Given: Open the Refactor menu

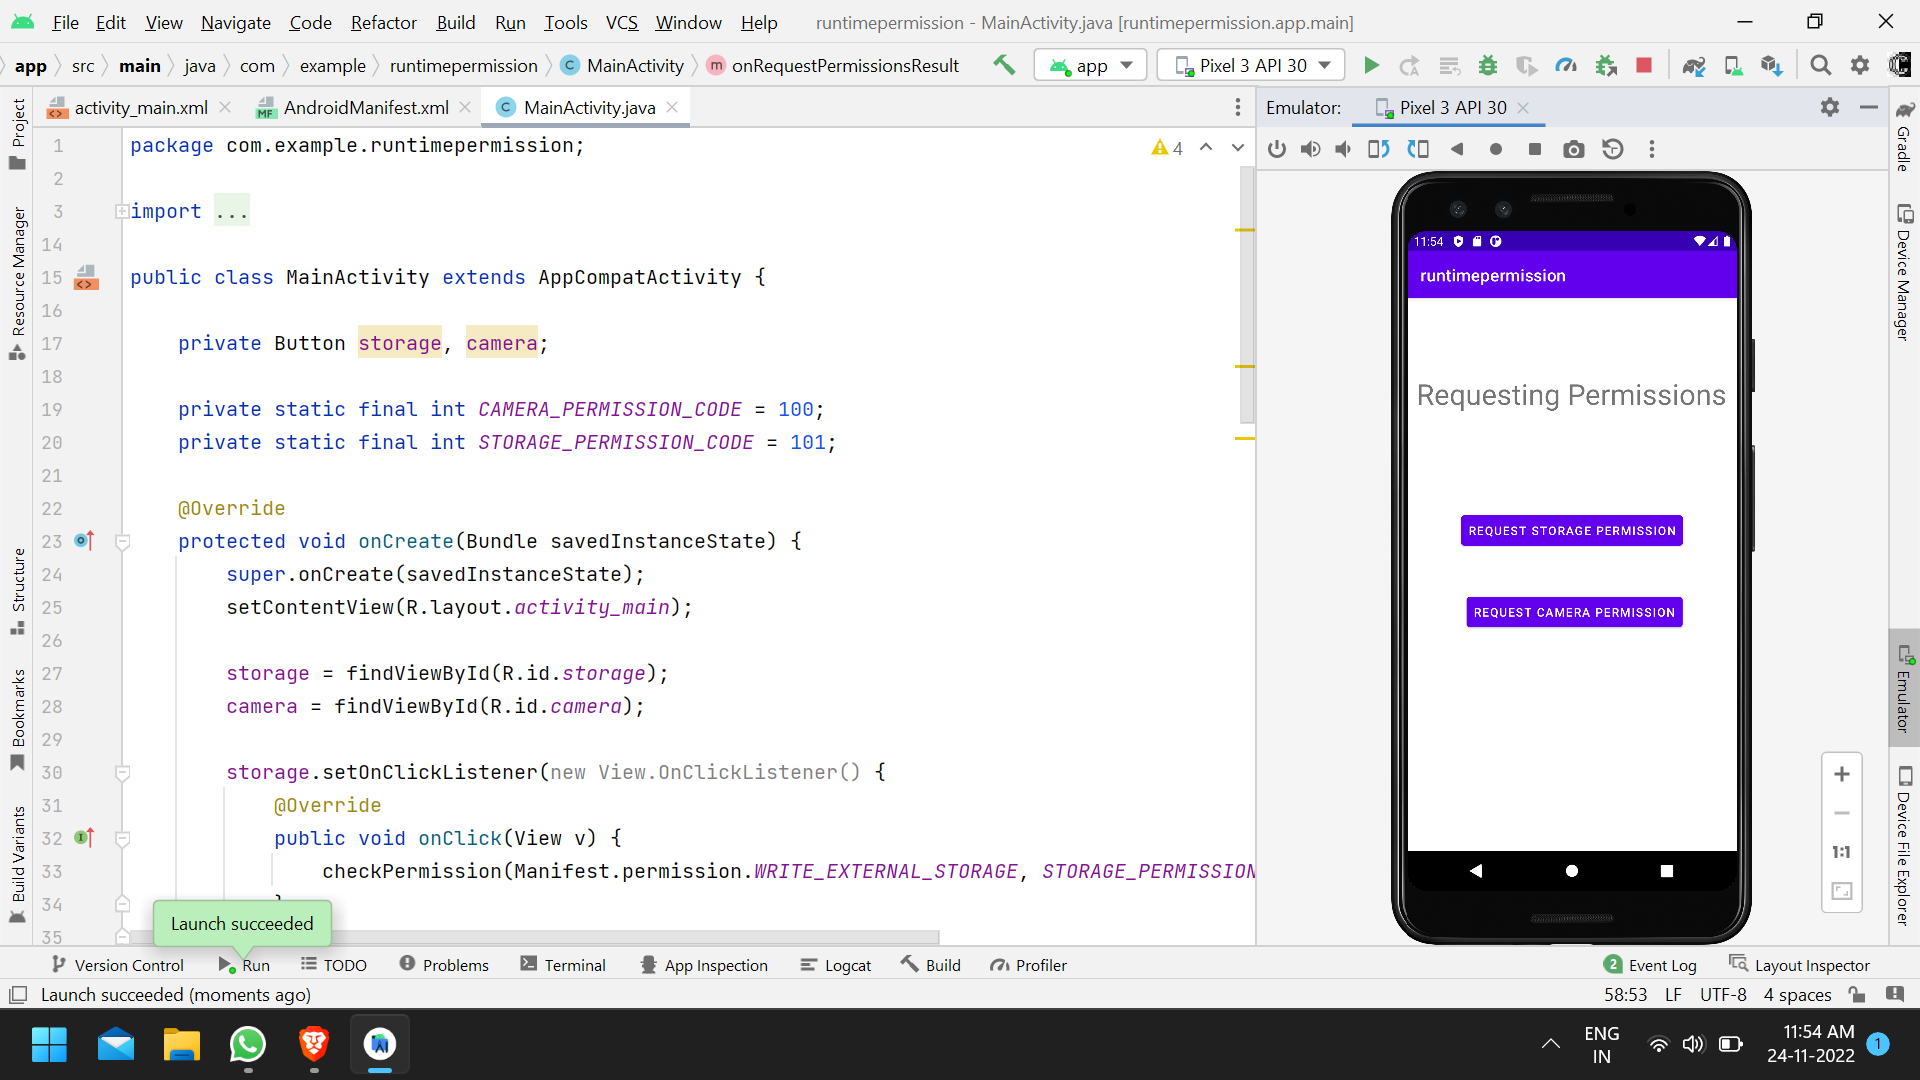Looking at the screenshot, I should [383, 22].
